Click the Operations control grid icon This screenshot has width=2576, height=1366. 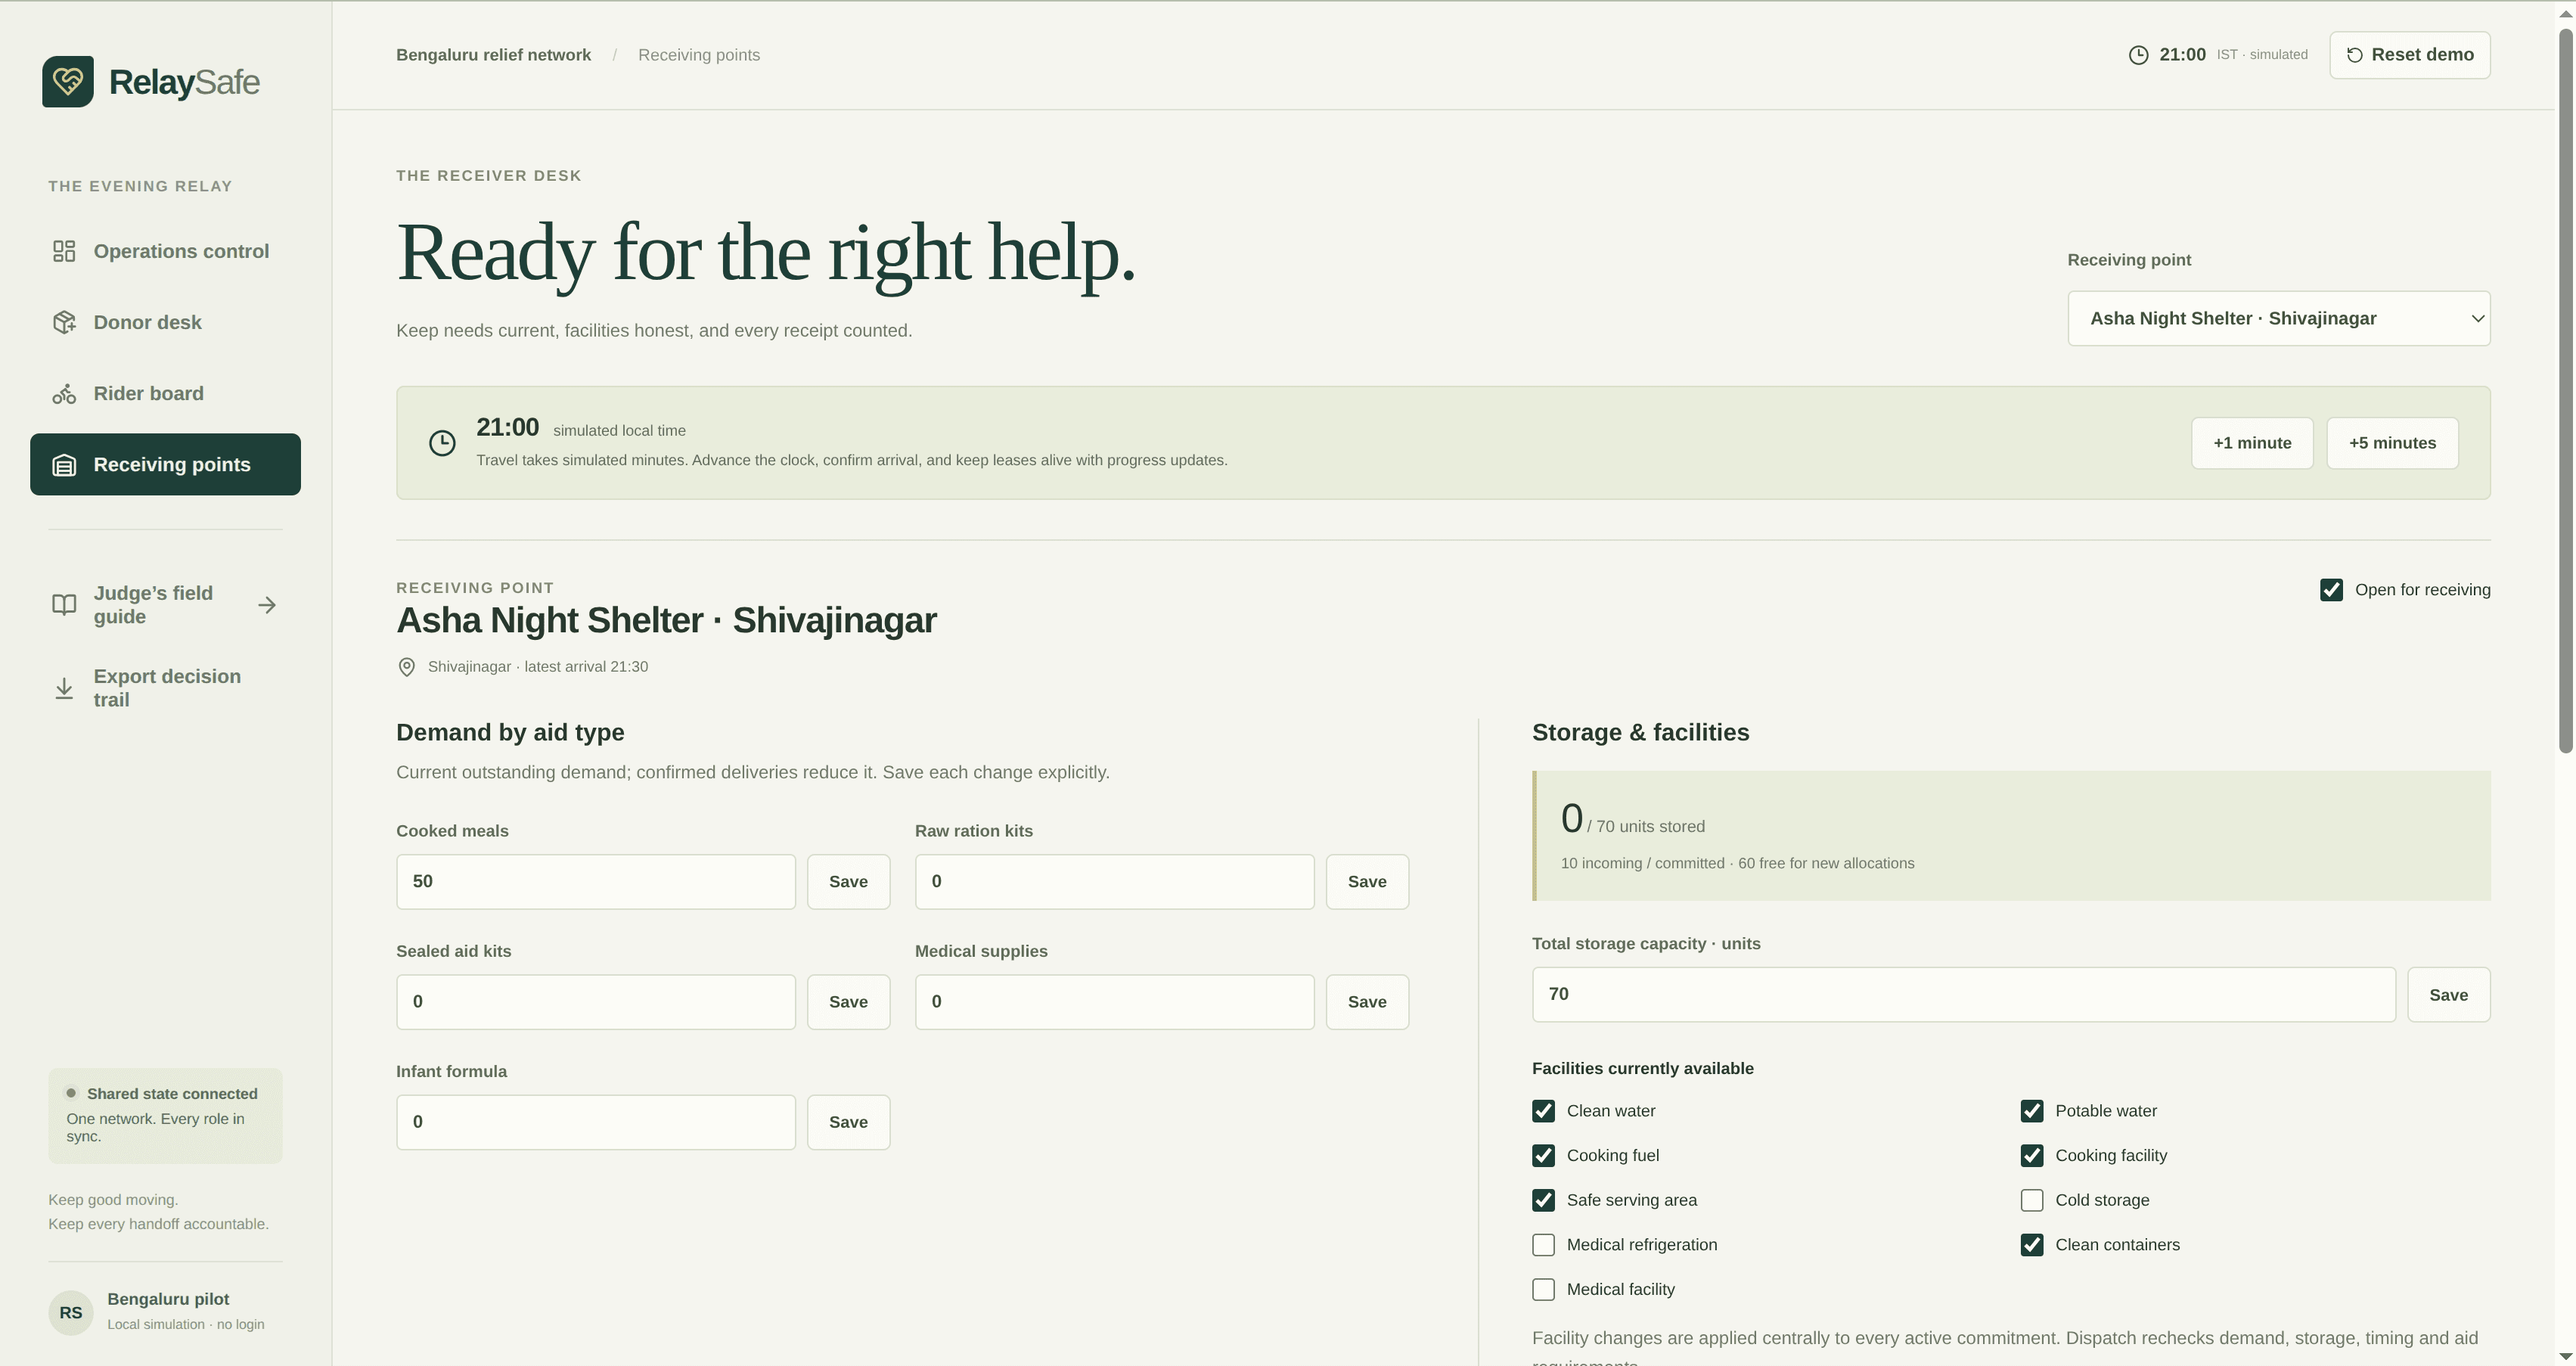64,251
